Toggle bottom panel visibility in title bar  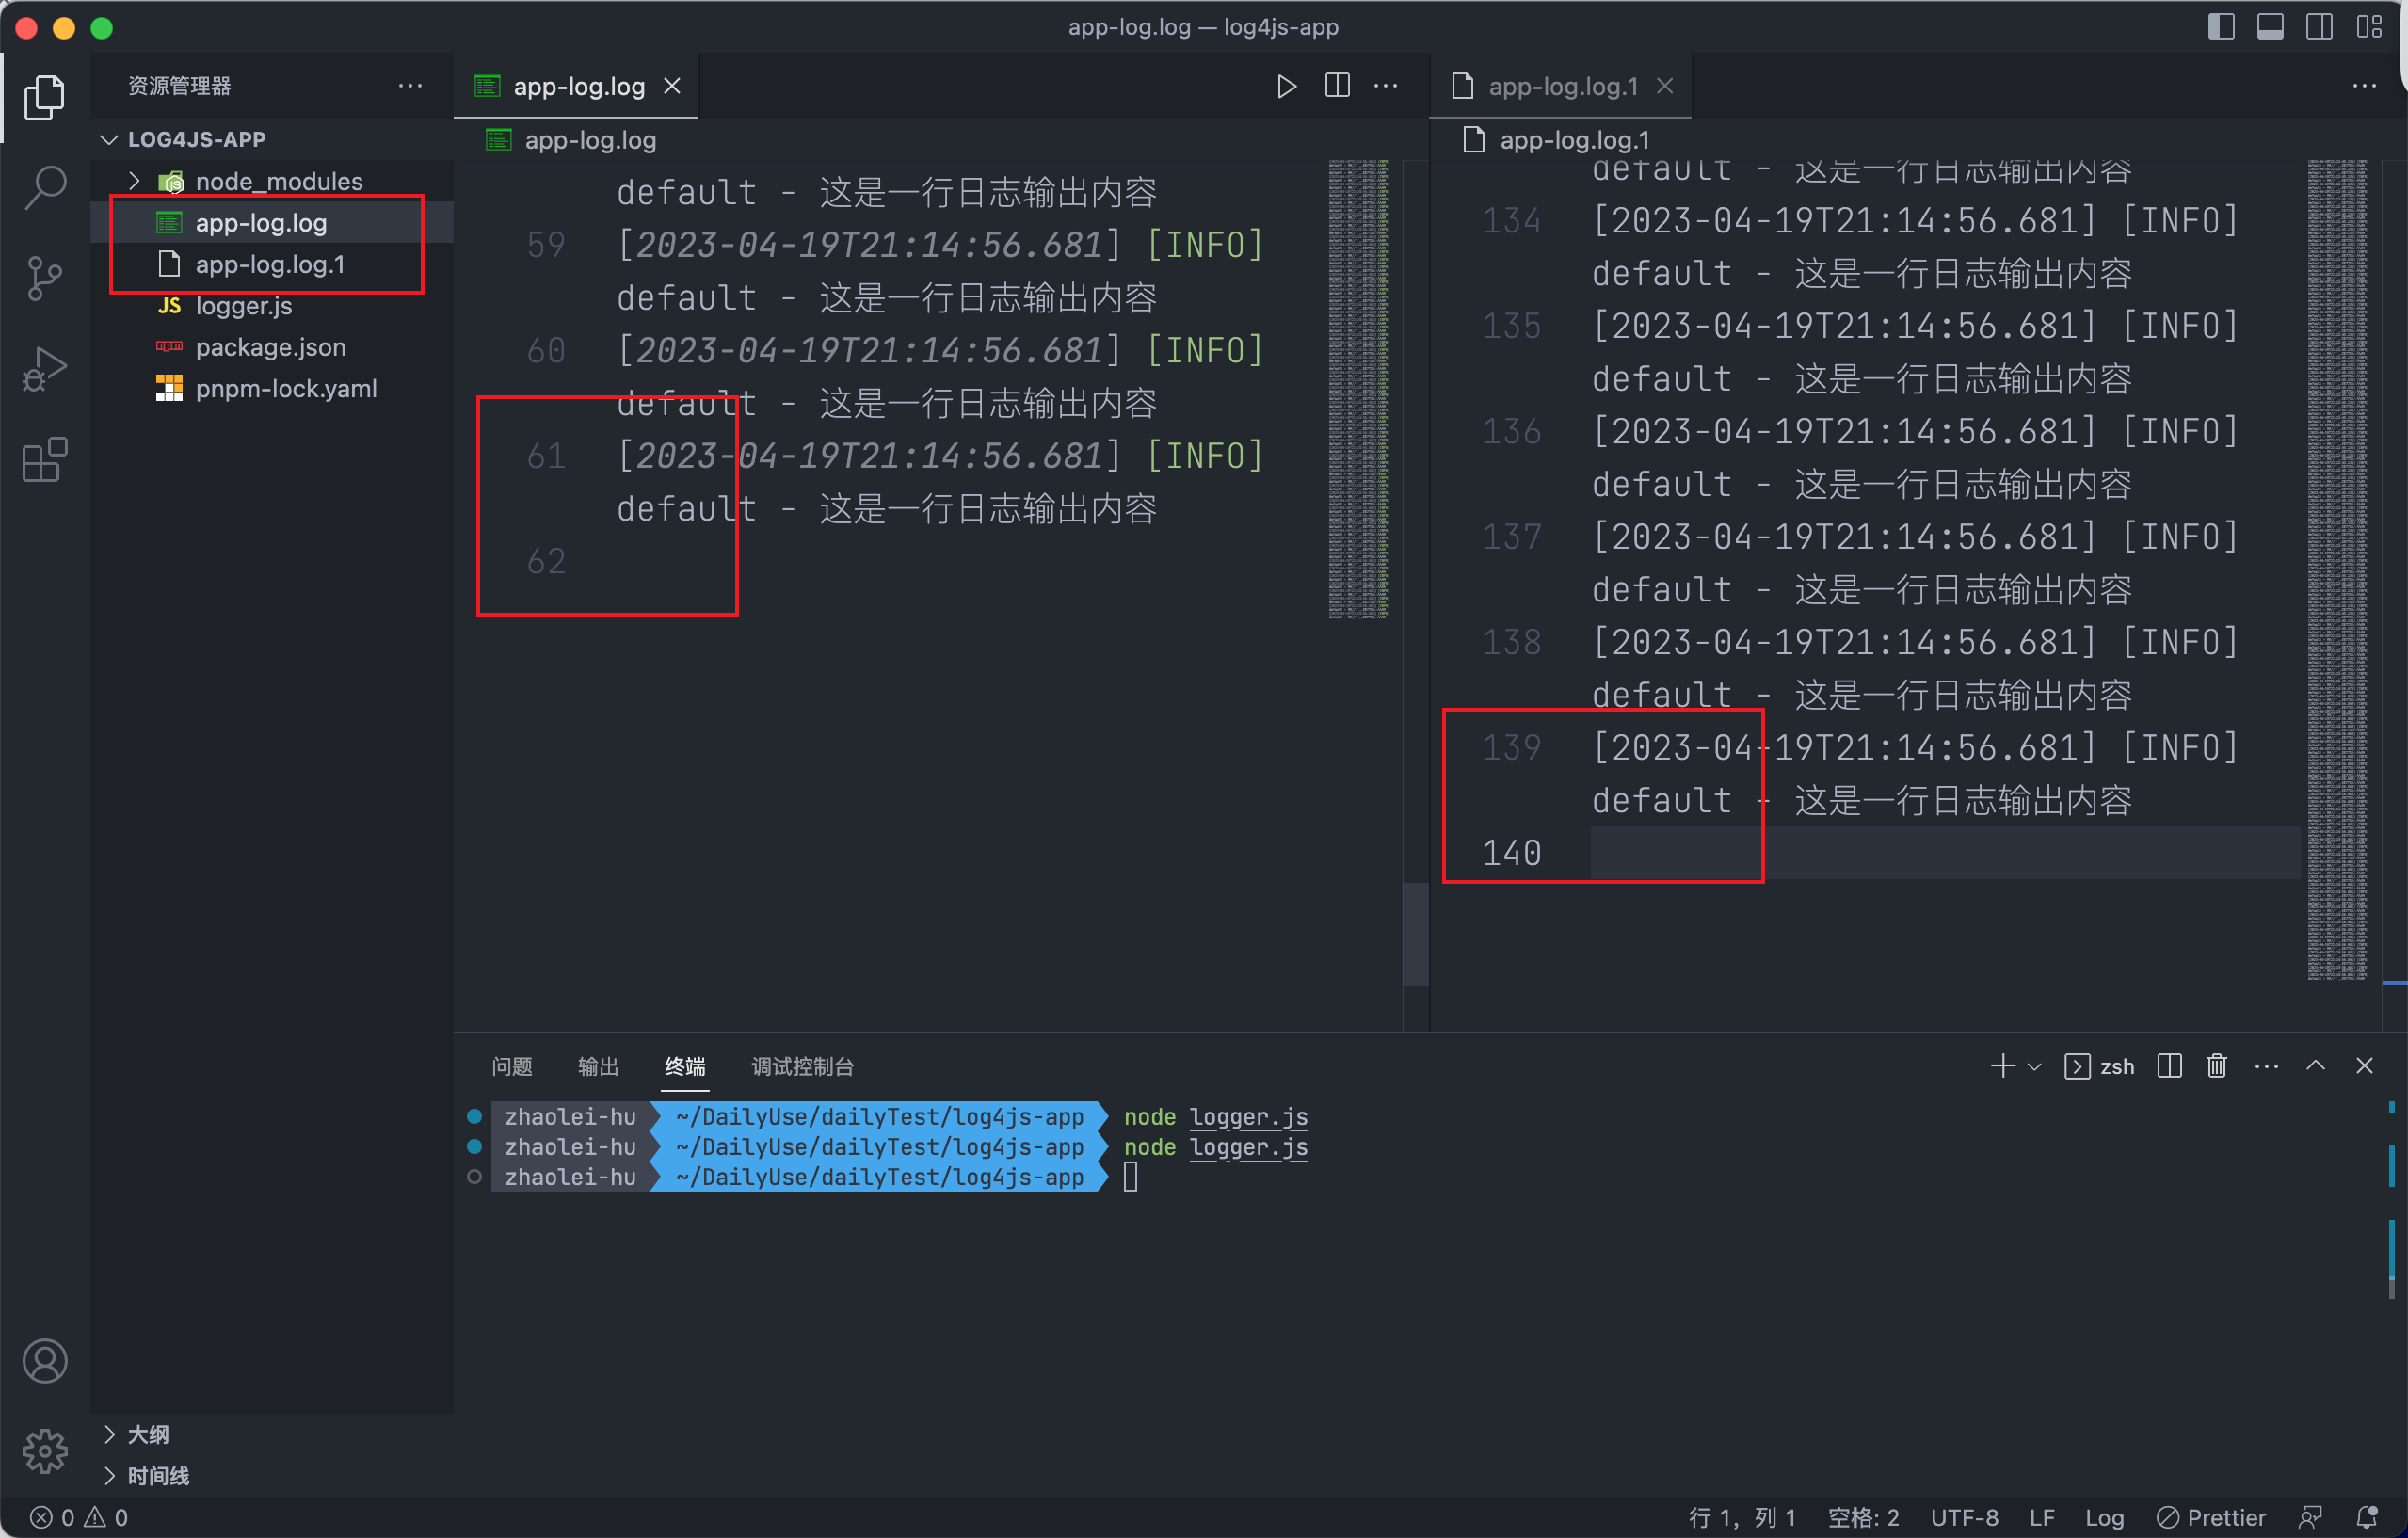pos(2270,27)
